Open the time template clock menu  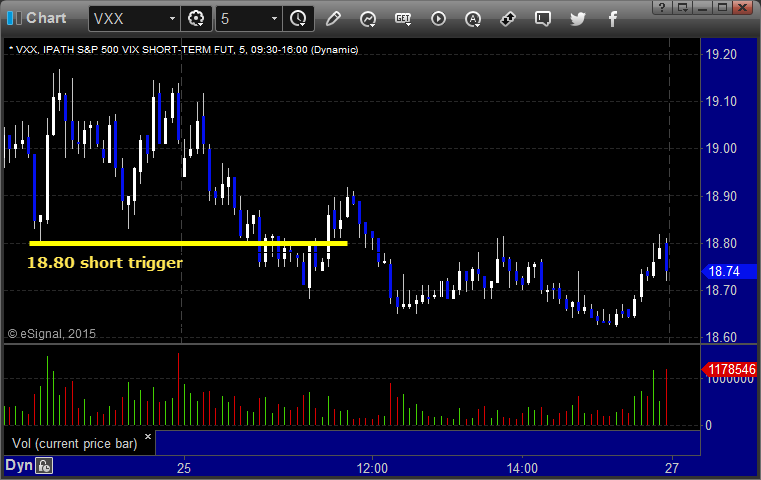pos(298,19)
